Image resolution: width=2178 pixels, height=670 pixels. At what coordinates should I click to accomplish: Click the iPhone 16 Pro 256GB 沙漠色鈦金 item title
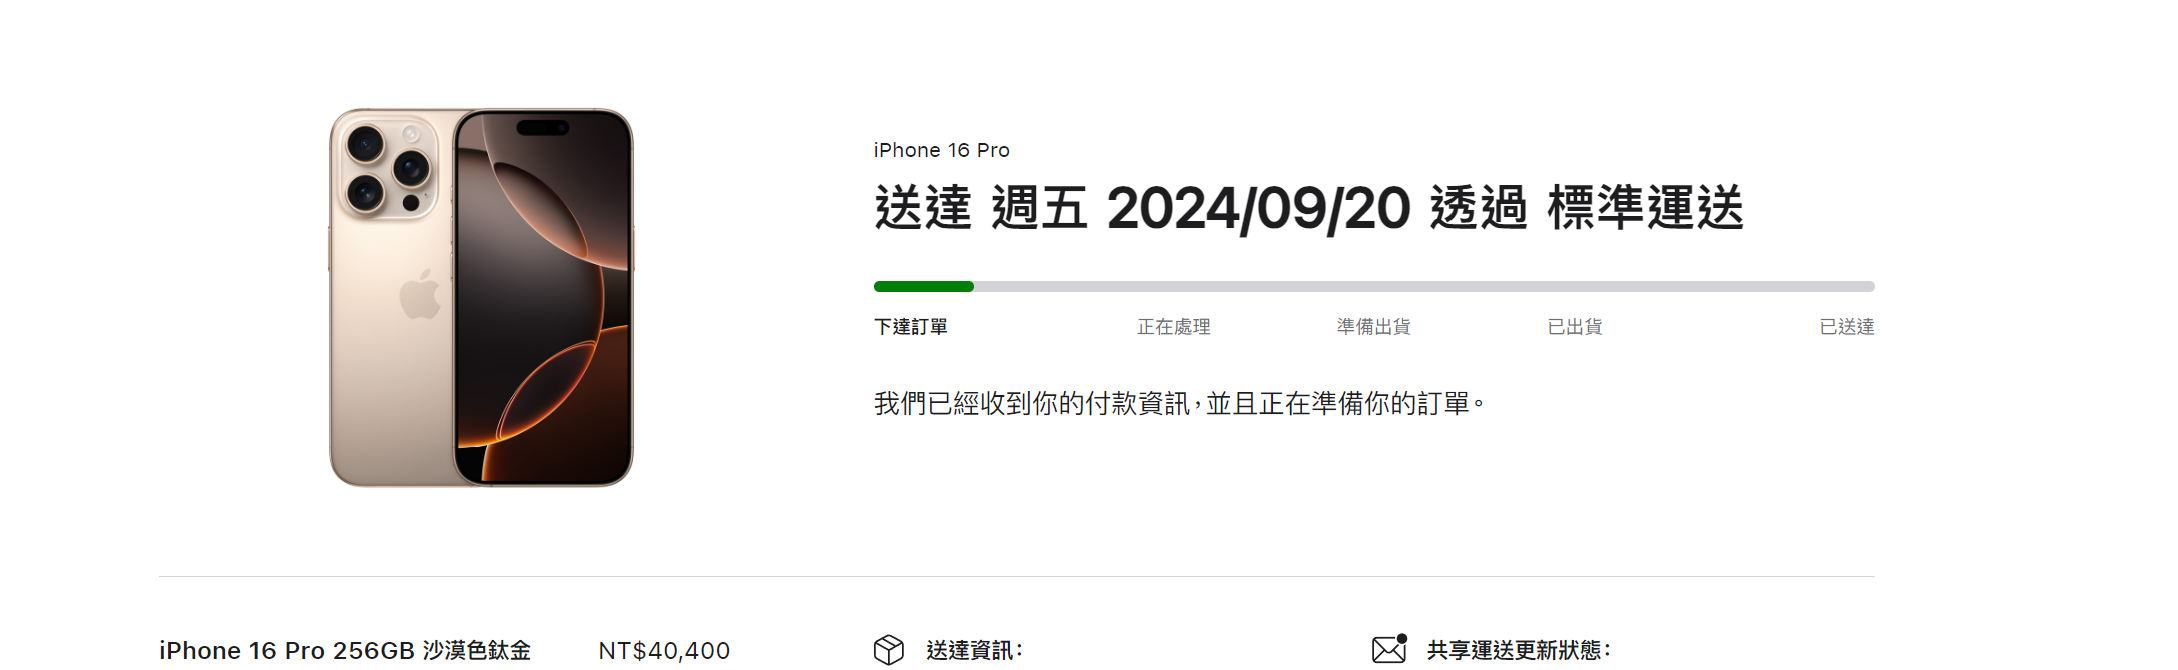click(x=345, y=650)
